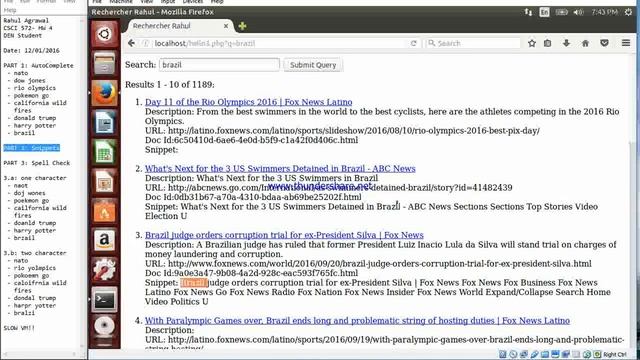This screenshot has height=360, width=640.
Task: Click the Right Ctrl host key label
Action: [615, 355]
